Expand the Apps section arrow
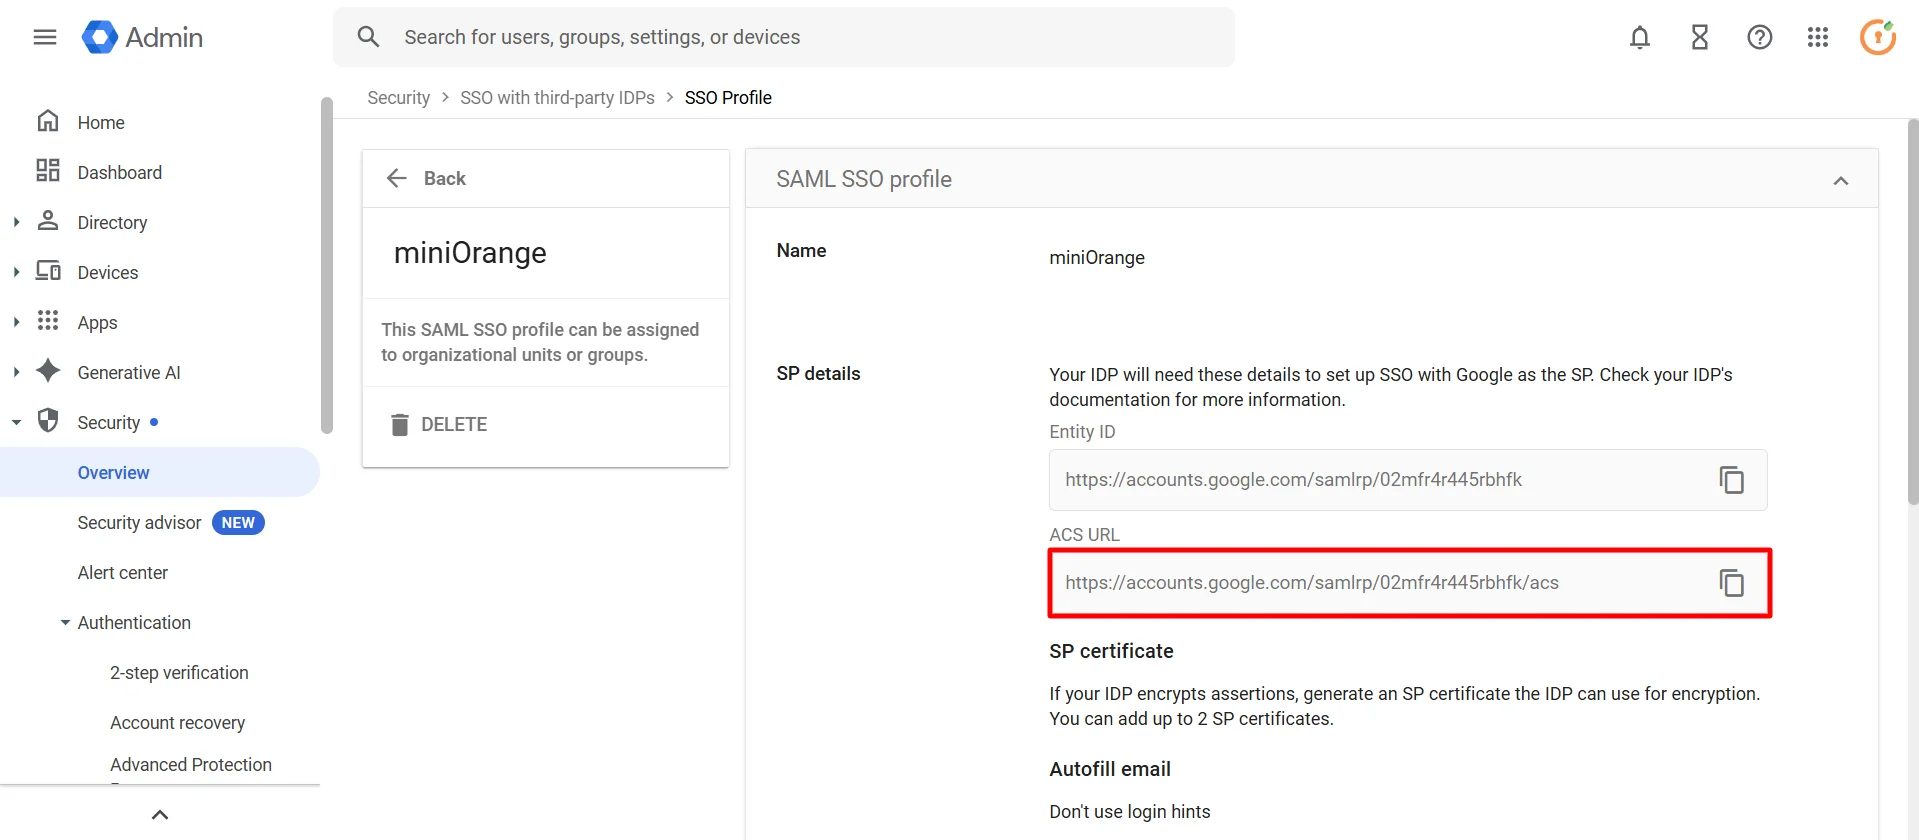The height and width of the screenshot is (840, 1919). pyautogui.click(x=16, y=322)
